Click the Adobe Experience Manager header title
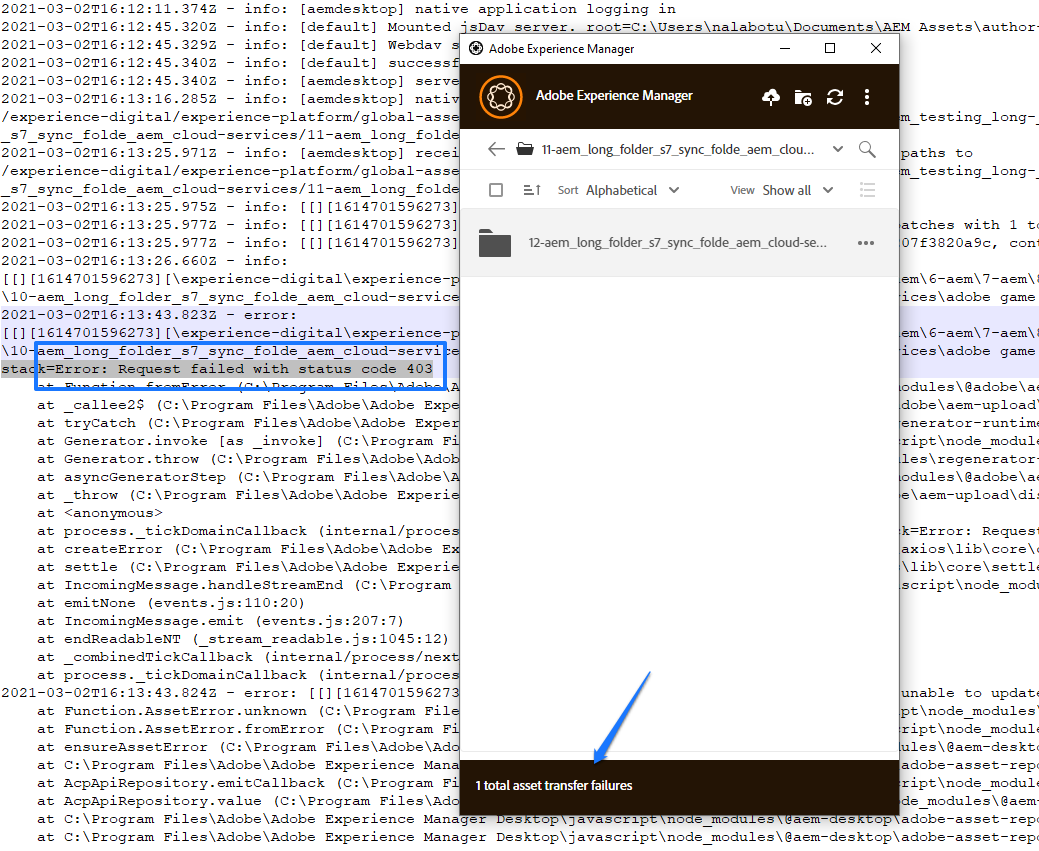Viewport: 1039px width, 851px height. 614,95
